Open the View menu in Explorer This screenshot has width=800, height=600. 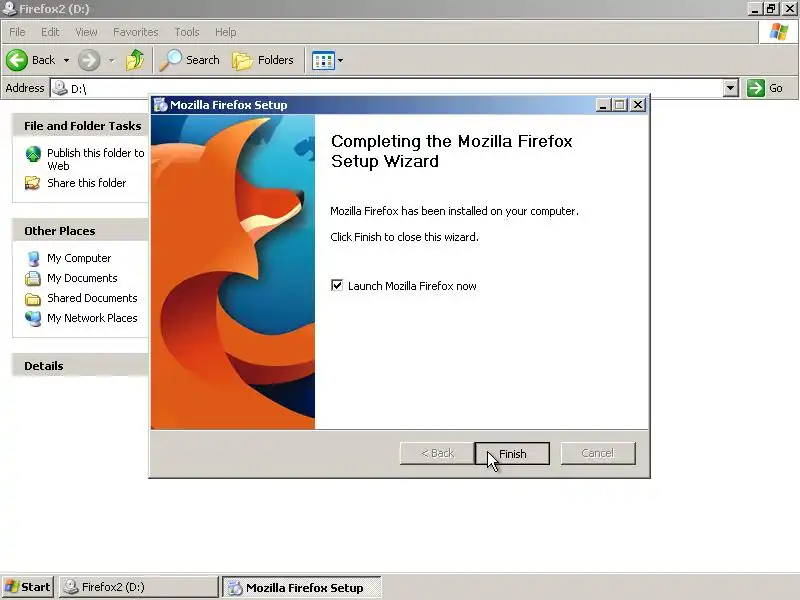click(86, 32)
